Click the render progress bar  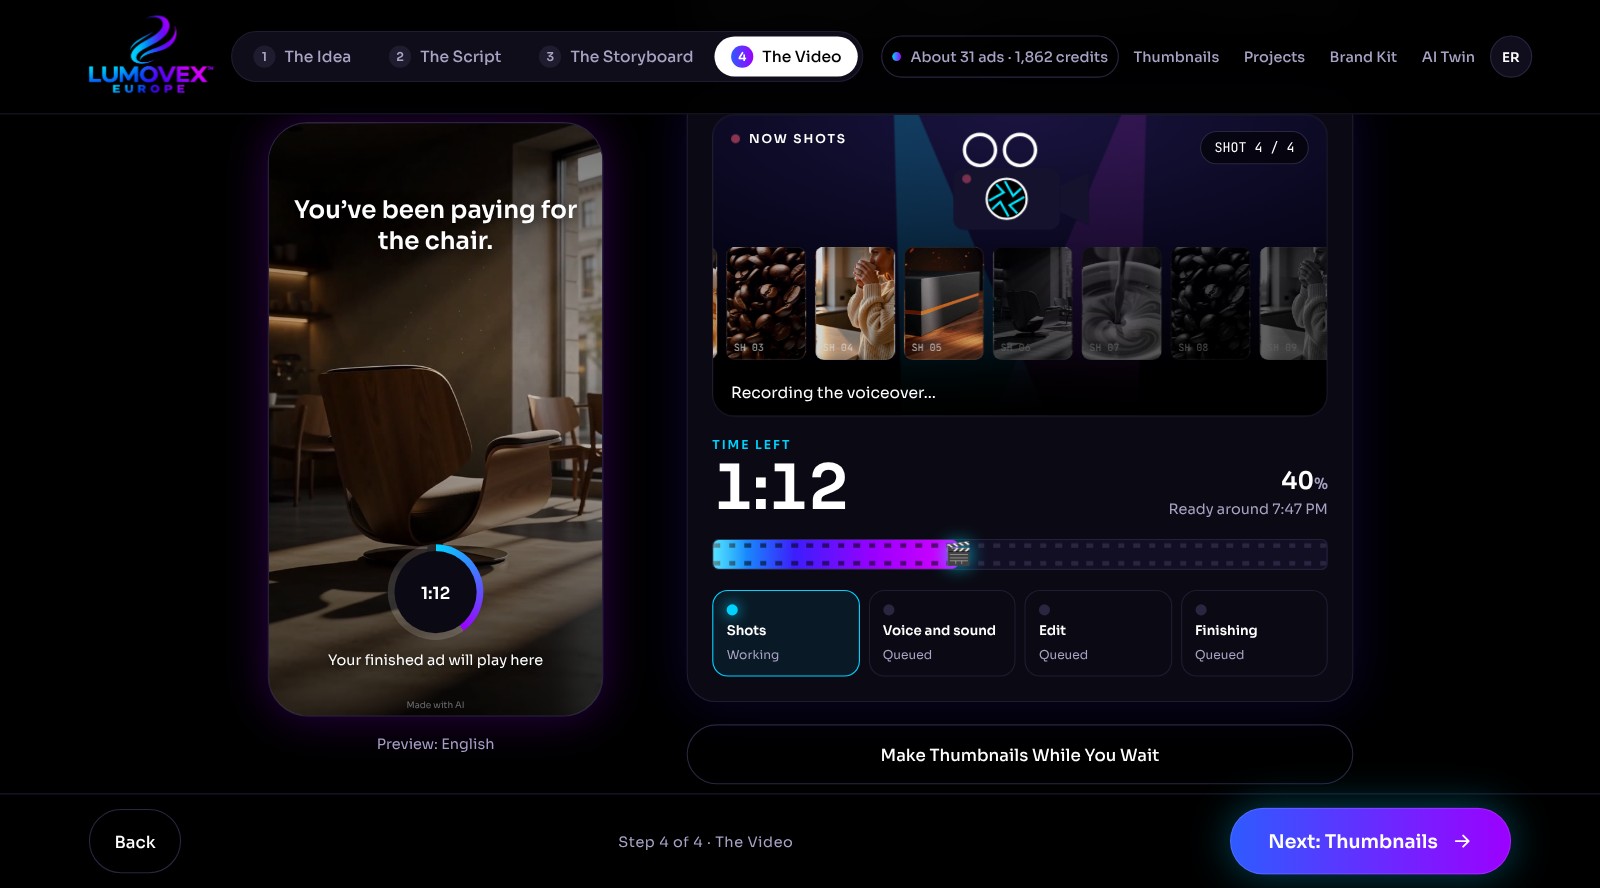[1020, 554]
